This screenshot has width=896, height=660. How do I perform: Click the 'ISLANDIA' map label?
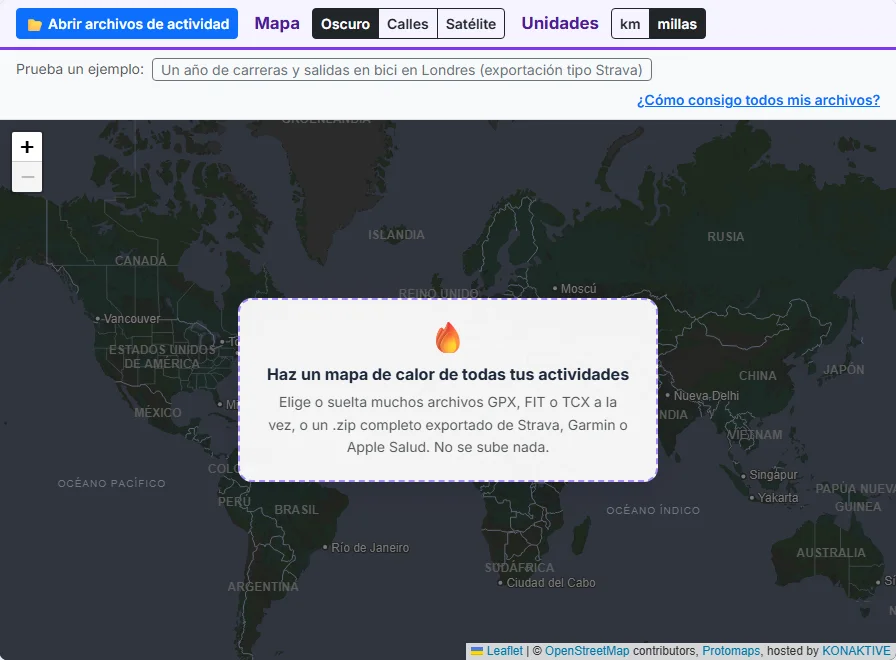click(396, 235)
